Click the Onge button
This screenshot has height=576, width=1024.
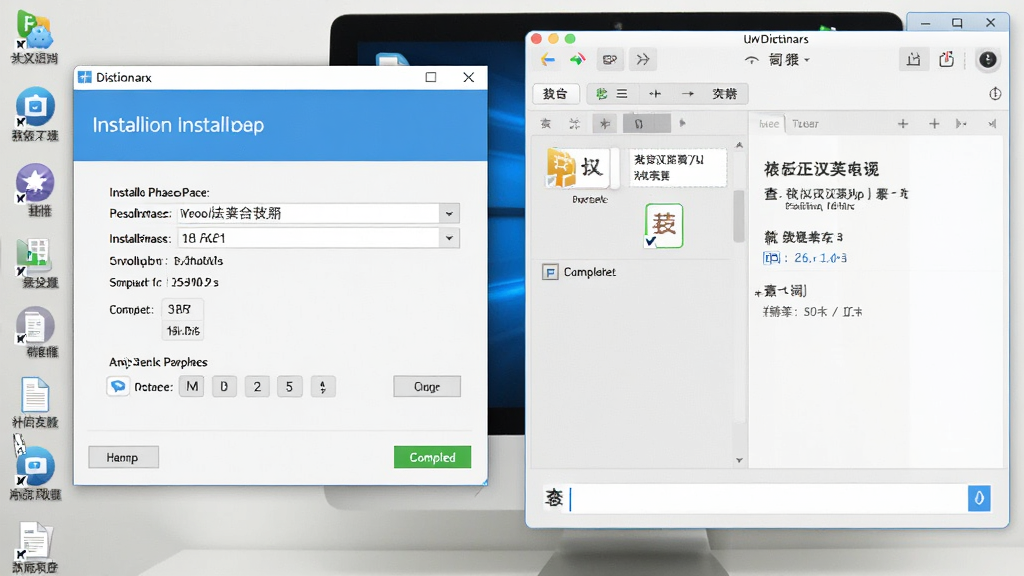point(427,387)
